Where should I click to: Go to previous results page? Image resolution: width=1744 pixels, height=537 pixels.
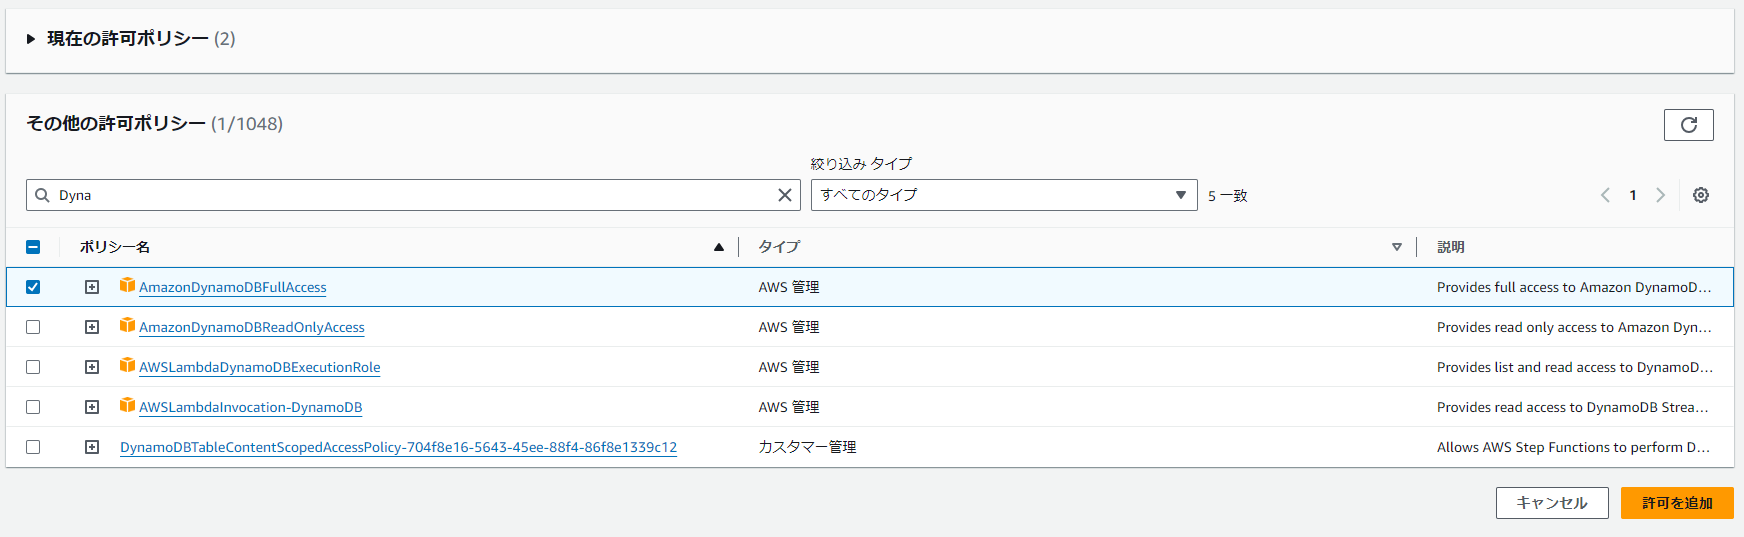(1605, 195)
